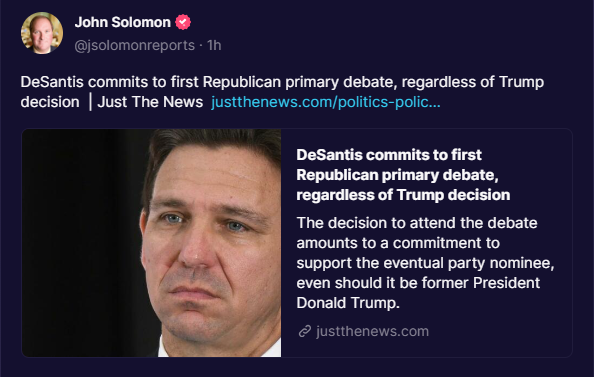Open the John Solomon display name
Screen dimensions: 594x377
(122, 22)
